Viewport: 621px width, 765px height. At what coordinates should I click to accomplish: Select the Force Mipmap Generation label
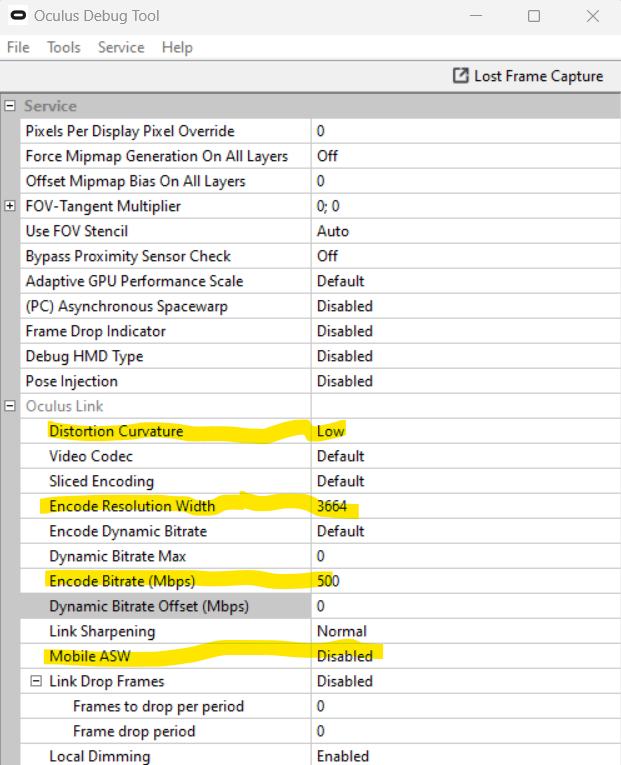[x=157, y=156]
